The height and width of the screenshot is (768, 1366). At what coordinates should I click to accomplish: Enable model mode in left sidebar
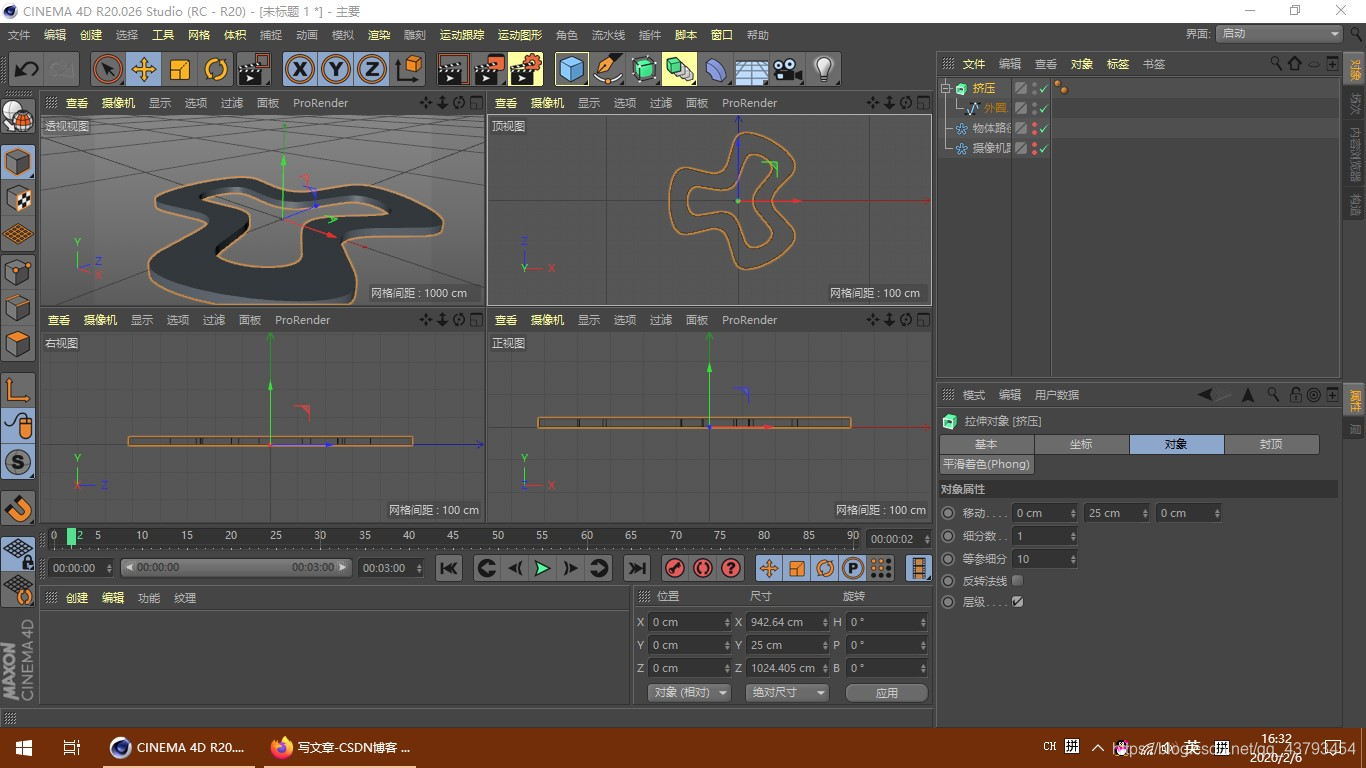(x=18, y=162)
